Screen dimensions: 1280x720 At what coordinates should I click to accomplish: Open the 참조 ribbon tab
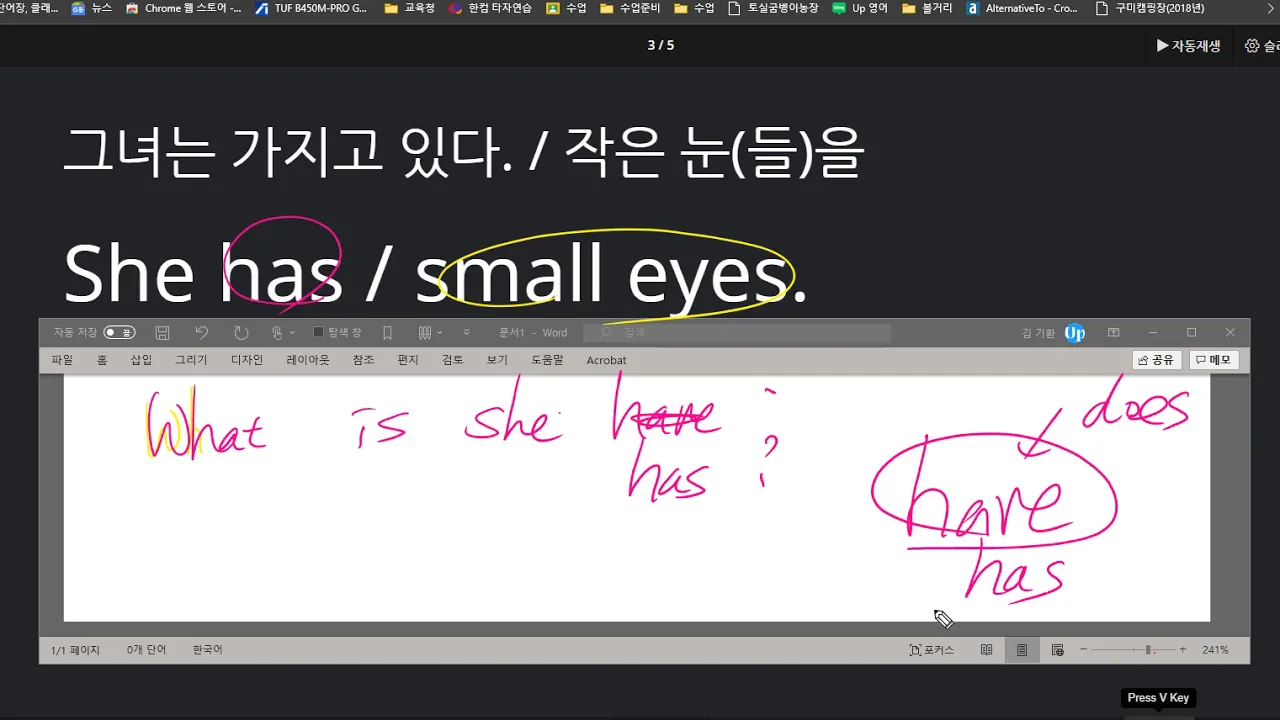[363, 360]
